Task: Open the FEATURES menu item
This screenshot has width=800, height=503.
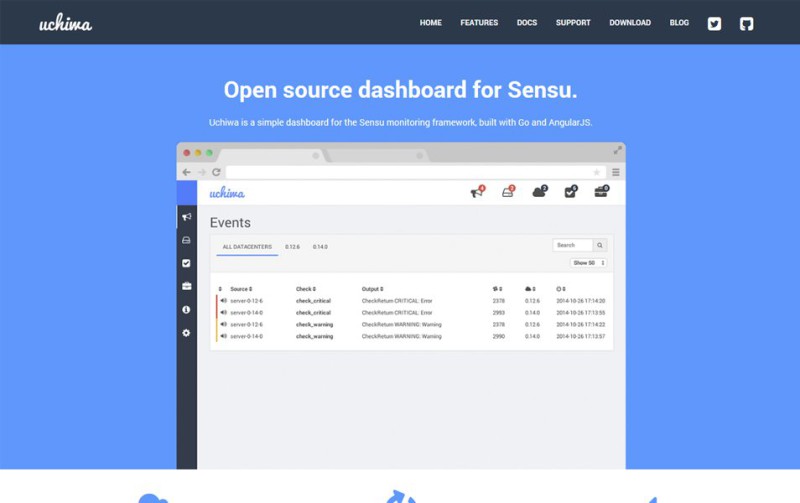Action: point(479,23)
